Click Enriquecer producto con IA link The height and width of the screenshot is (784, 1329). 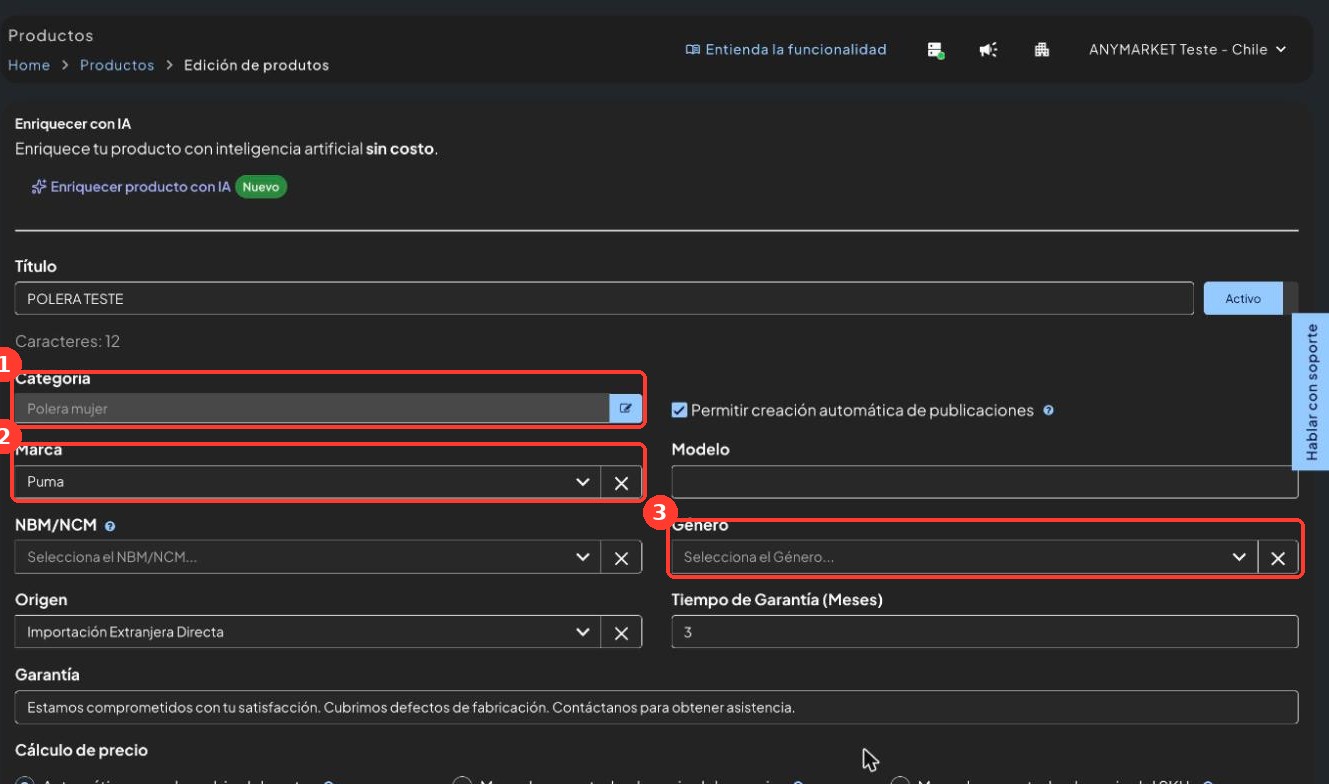coord(141,187)
